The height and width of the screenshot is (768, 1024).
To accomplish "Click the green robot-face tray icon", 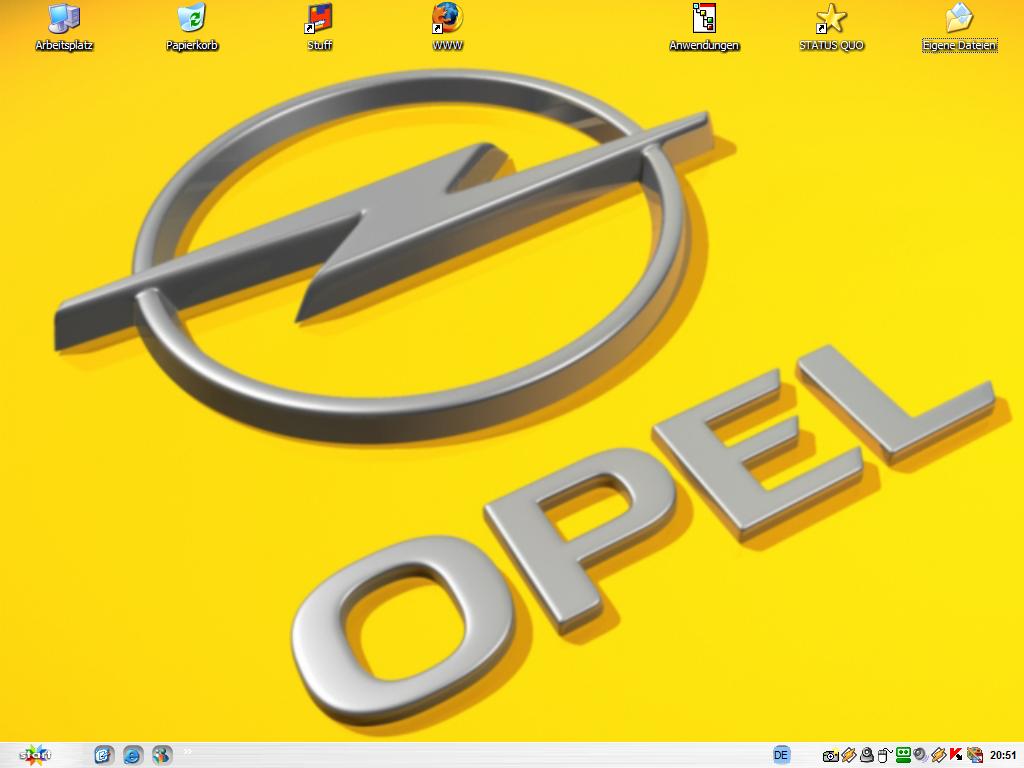I will pos(902,756).
